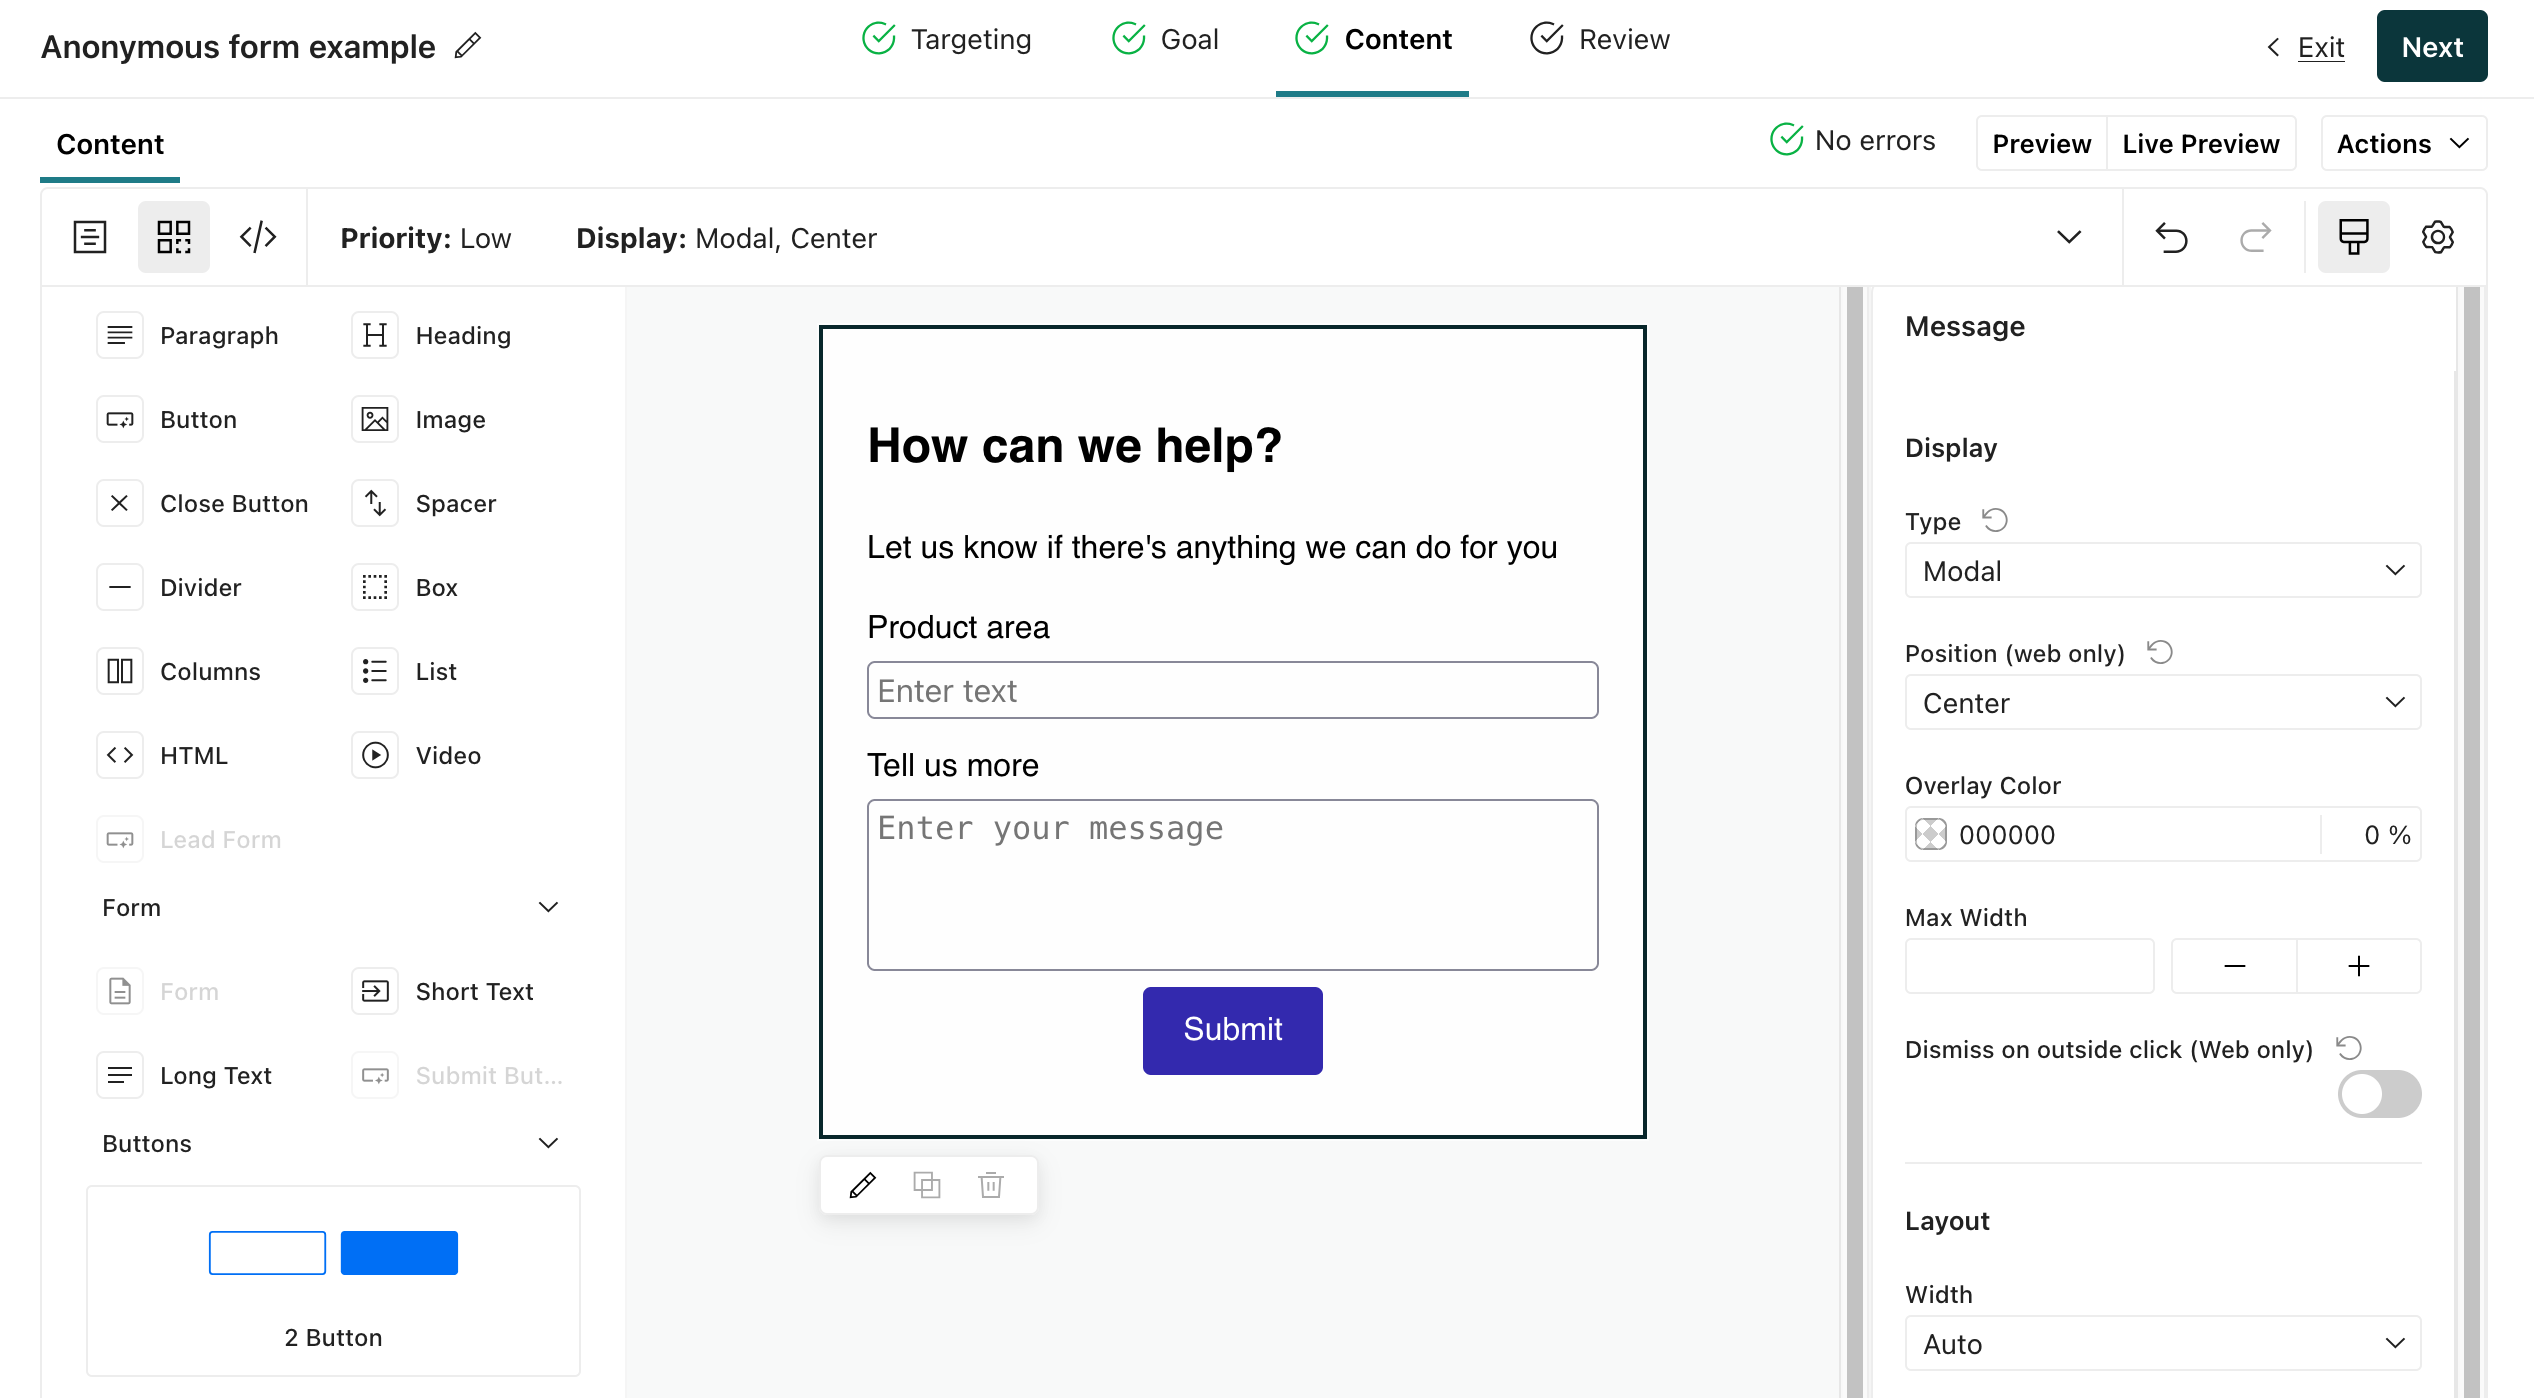
Task: Add a List block
Action: pos(404,671)
